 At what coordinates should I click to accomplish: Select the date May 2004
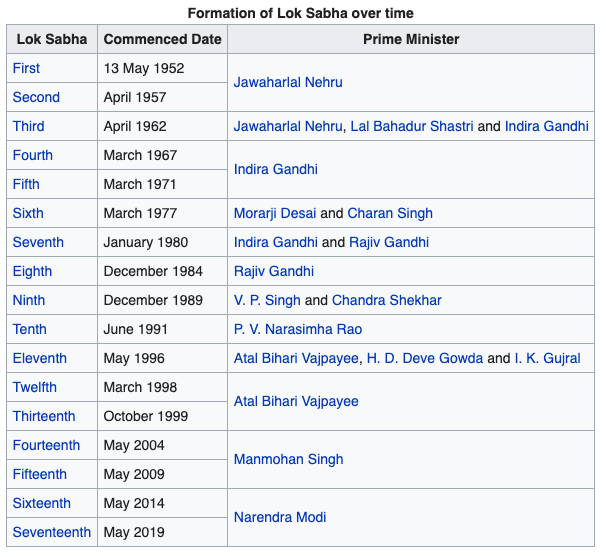coord(134,445)
